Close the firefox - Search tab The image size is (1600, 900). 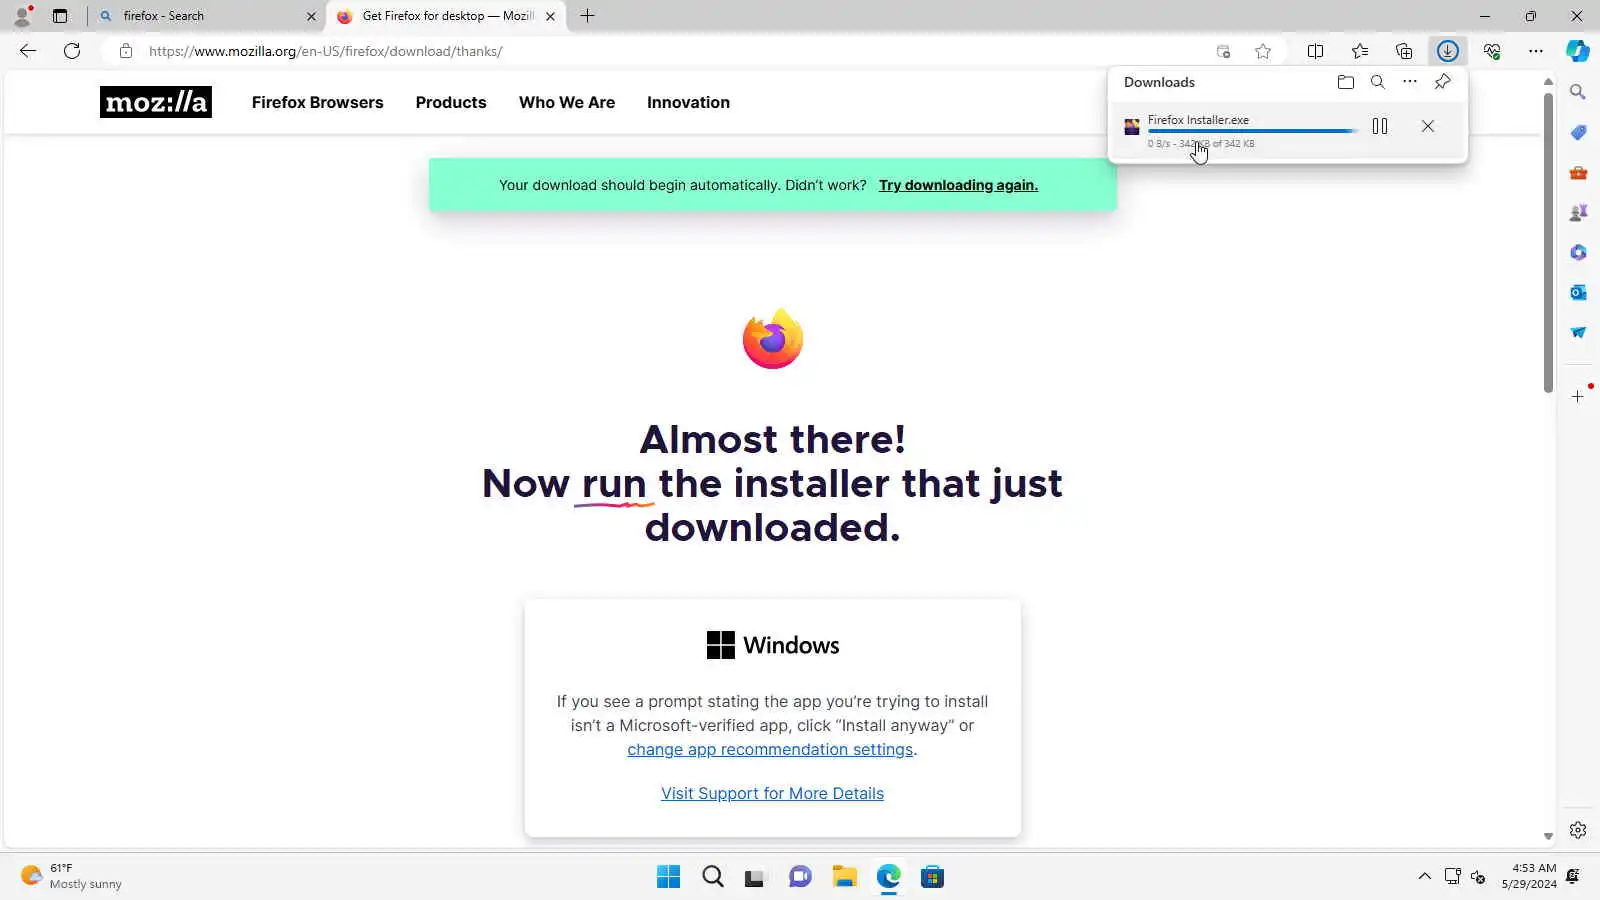pos(311,16)
